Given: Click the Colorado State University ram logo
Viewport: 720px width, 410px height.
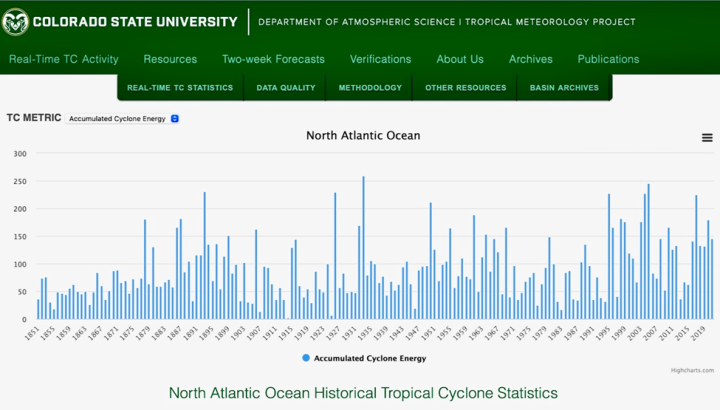Looking at the screenshot, I should coord(15,21).
